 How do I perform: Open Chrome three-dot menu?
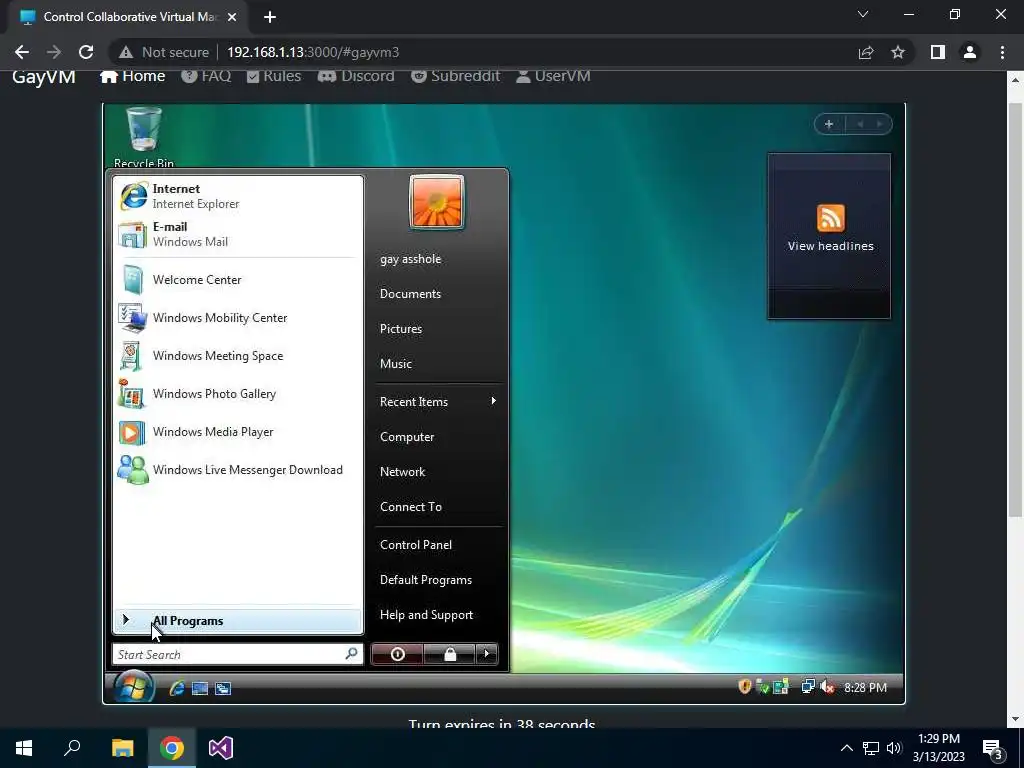click(x=1002, y=52)
